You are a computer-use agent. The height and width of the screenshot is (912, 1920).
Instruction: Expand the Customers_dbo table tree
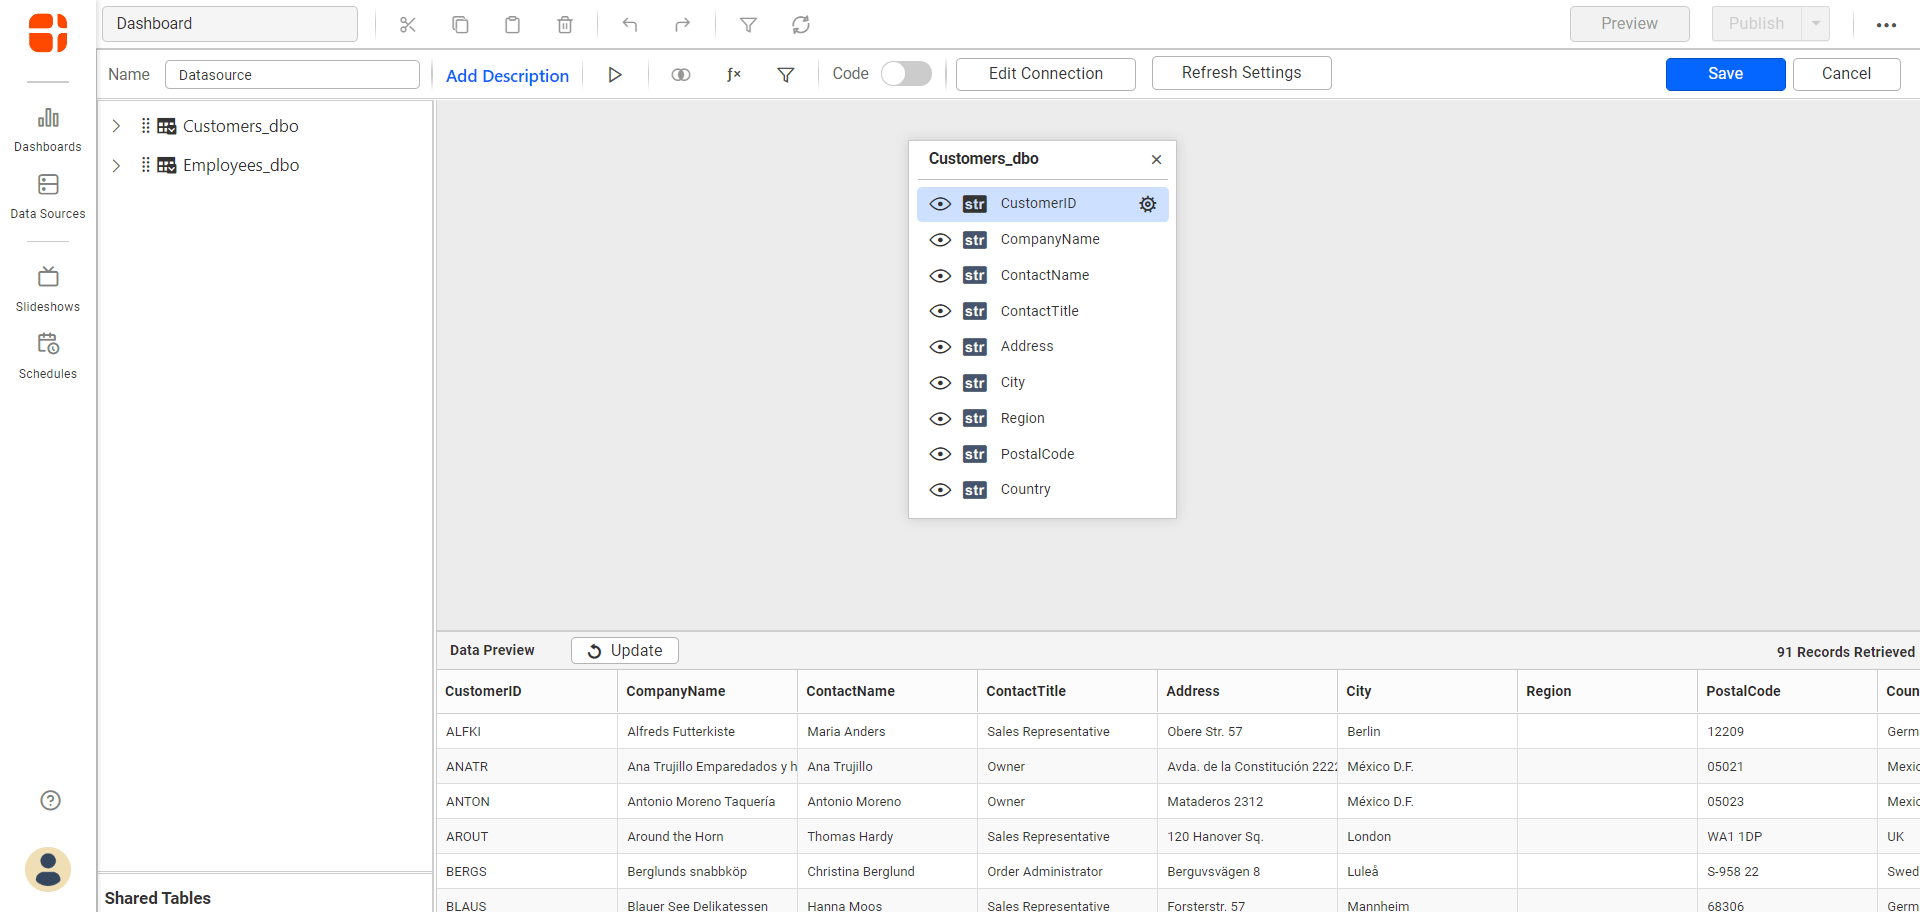click(x=115, y=126)
